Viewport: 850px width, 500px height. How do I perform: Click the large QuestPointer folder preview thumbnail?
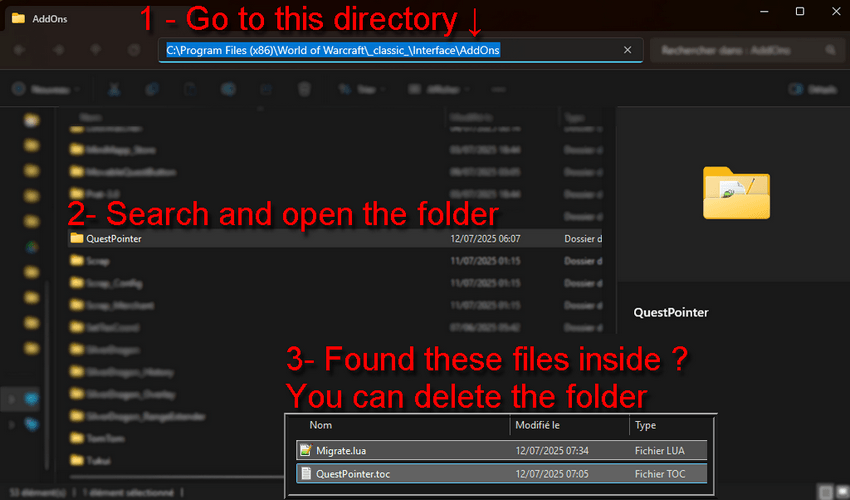click(x=736, y=193)
